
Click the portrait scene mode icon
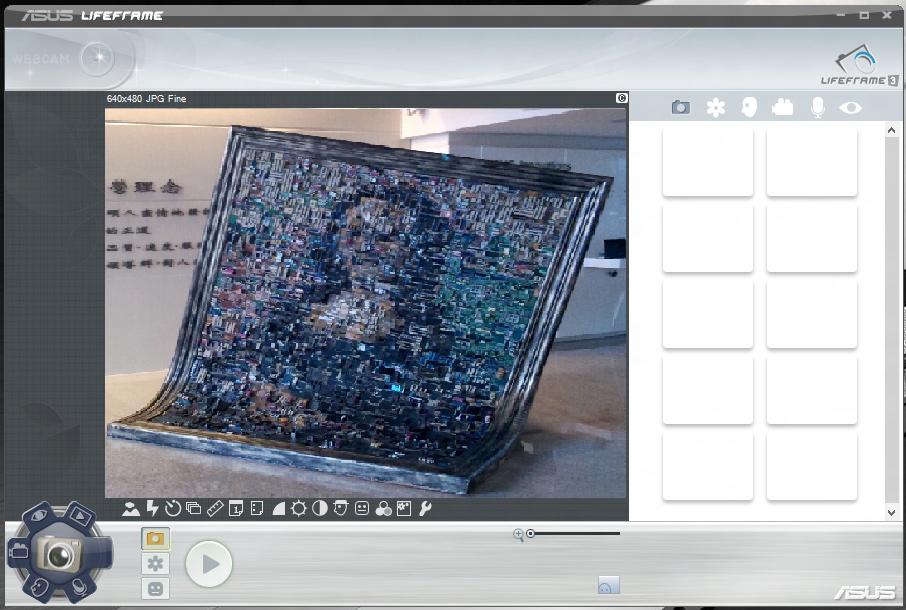[x=131, y=509]
